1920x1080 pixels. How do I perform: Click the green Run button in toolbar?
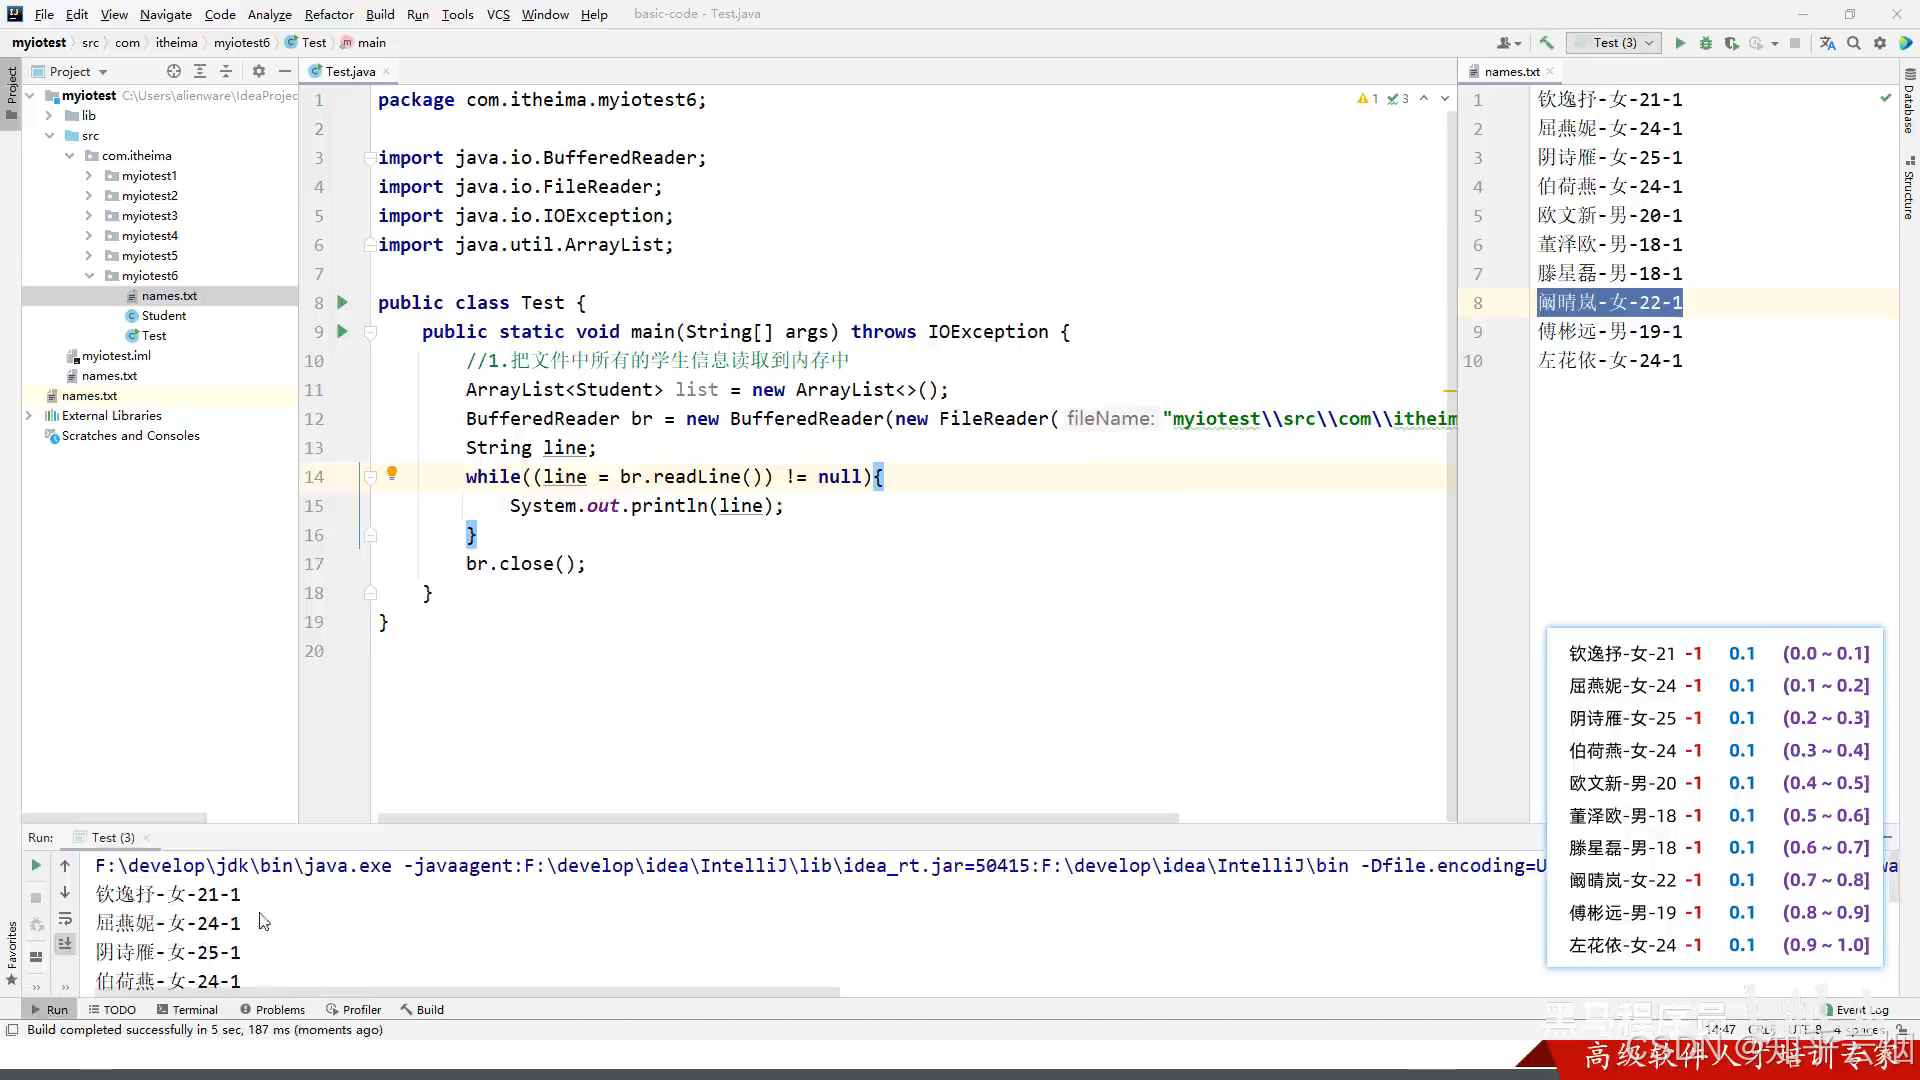1680,43
